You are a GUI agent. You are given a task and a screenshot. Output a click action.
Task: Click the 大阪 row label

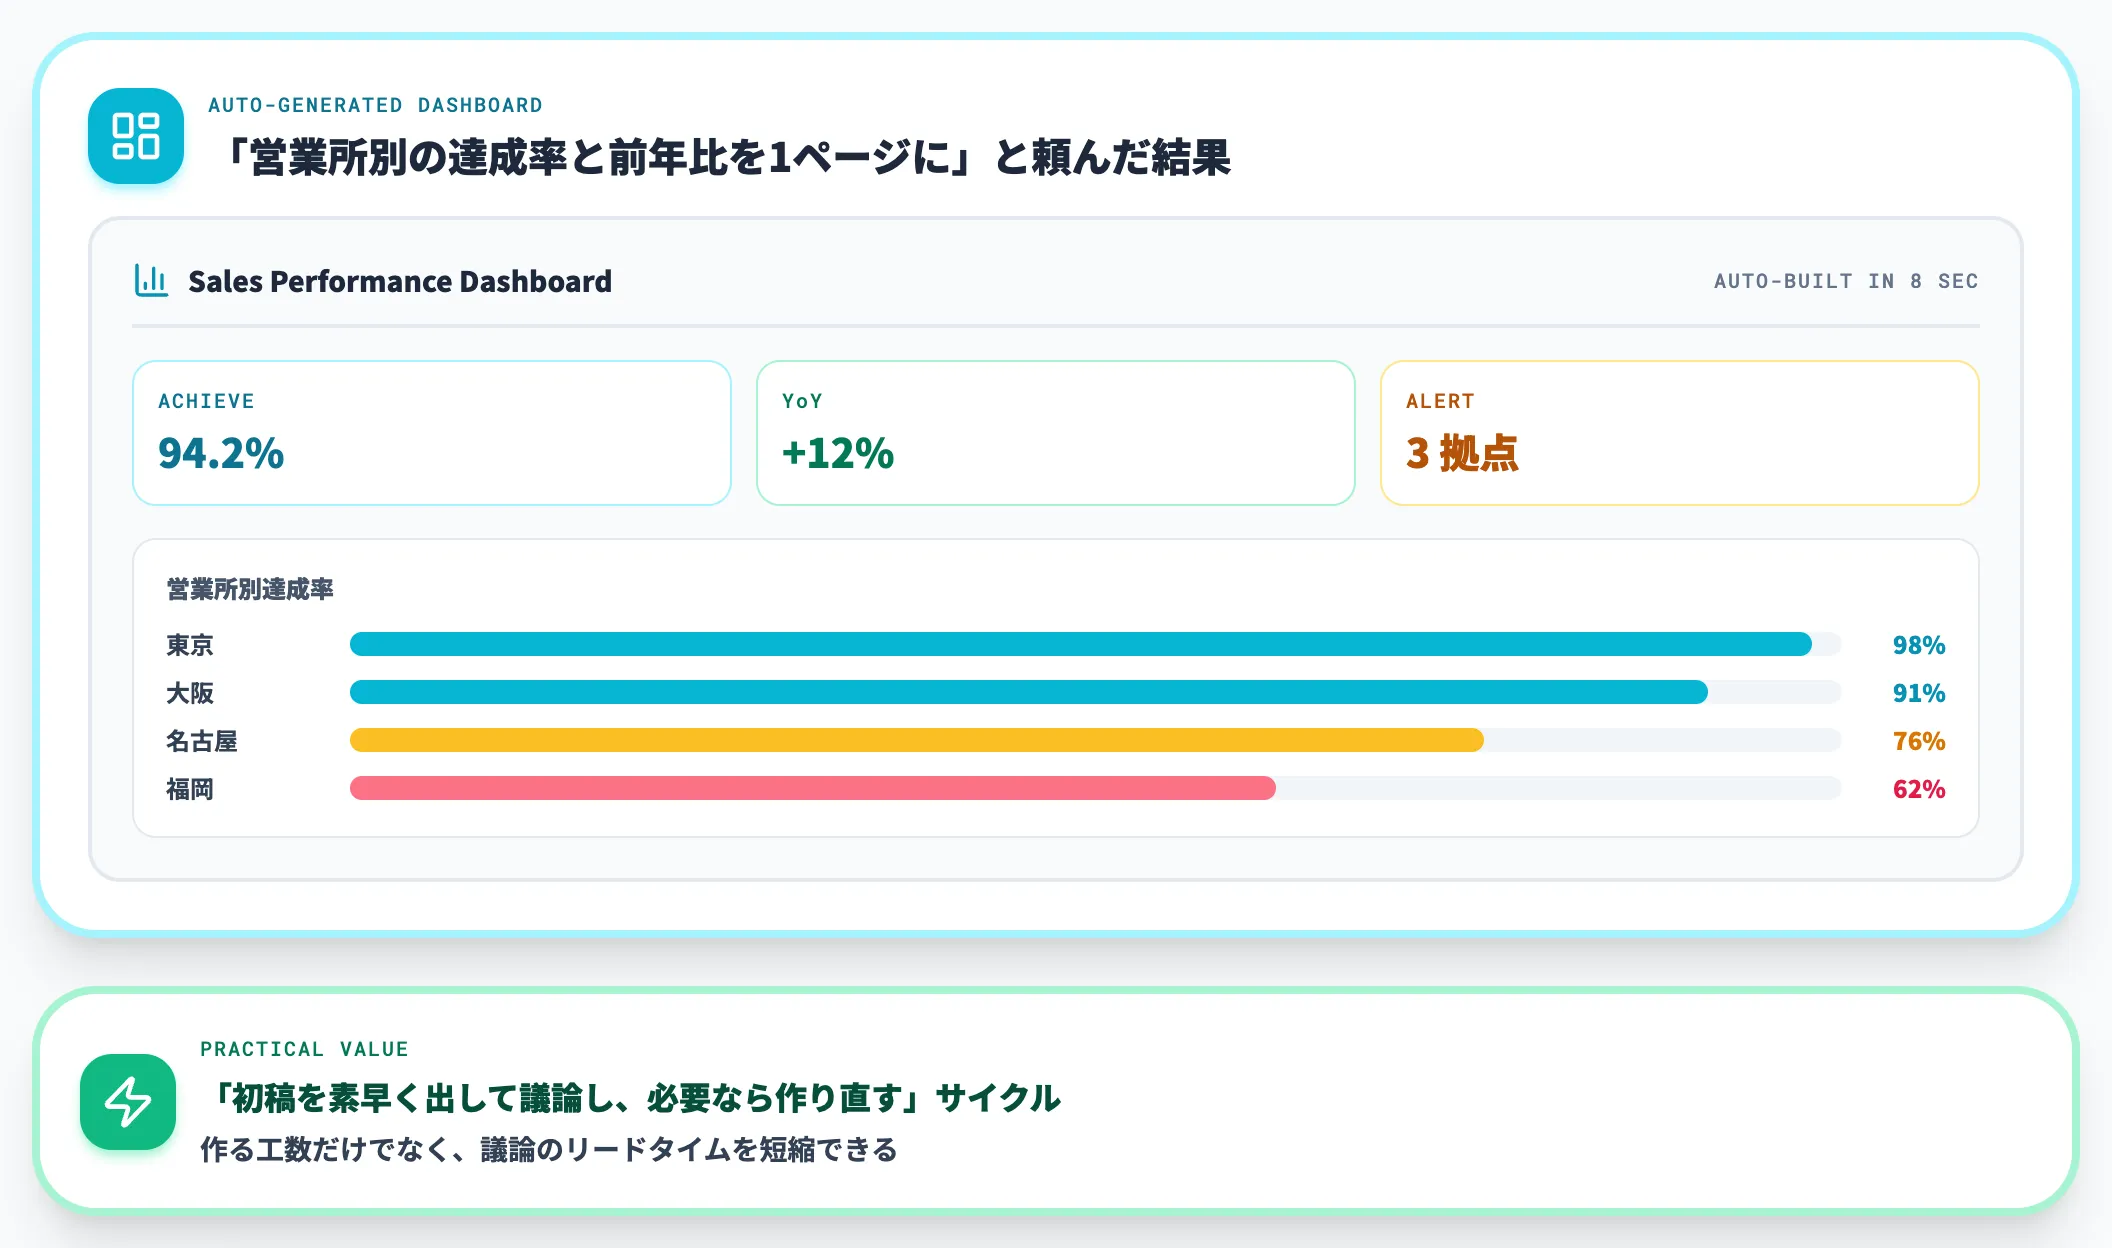click(190, 693)
